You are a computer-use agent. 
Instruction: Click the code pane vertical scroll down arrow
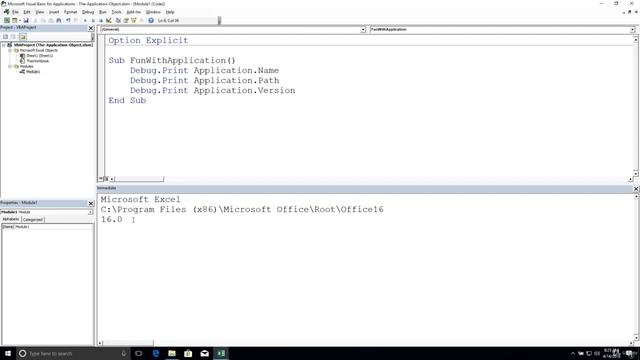(636, 173)
